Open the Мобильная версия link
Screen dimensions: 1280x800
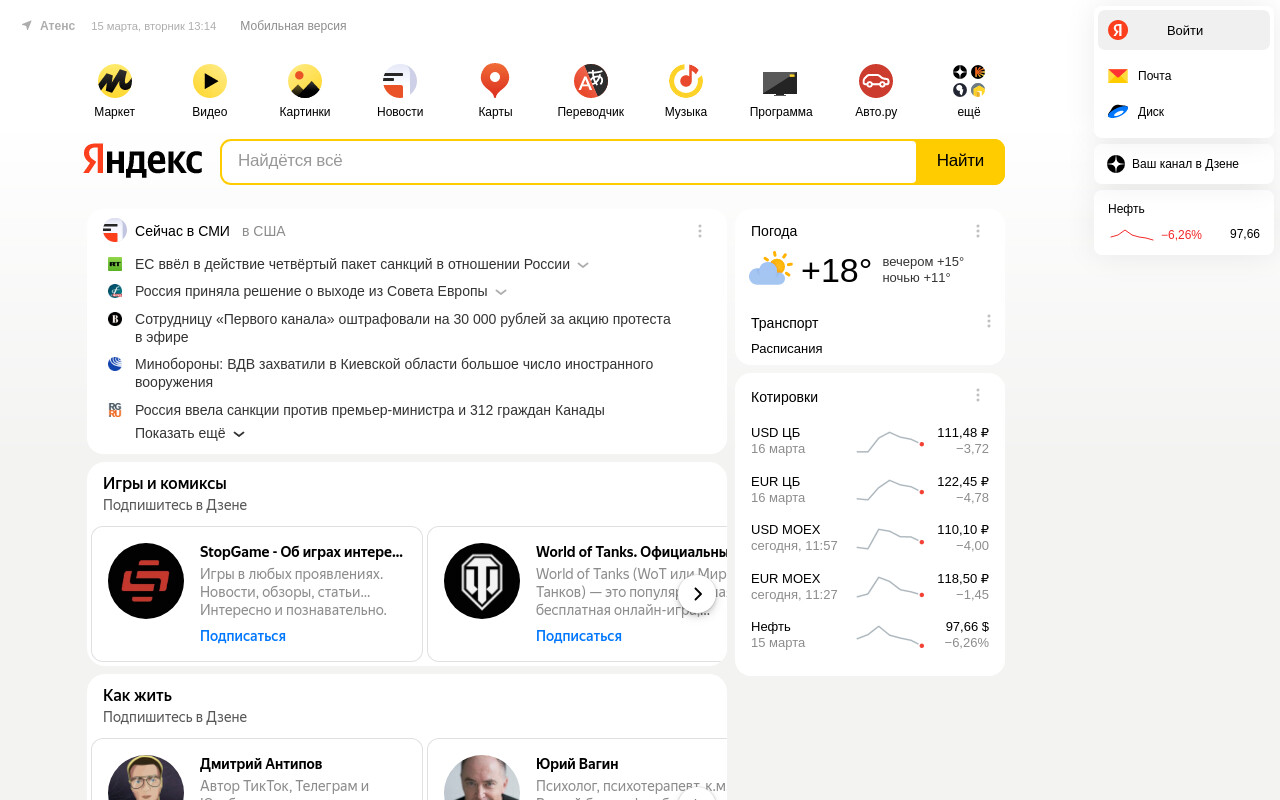[x=293, y=26]
